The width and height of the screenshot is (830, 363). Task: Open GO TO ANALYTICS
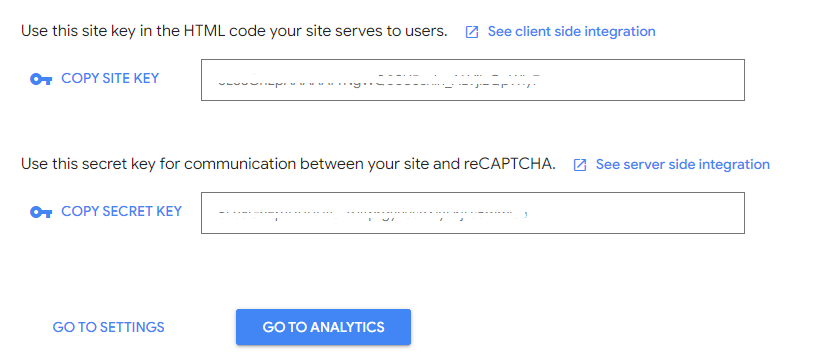tap(323, 327)
